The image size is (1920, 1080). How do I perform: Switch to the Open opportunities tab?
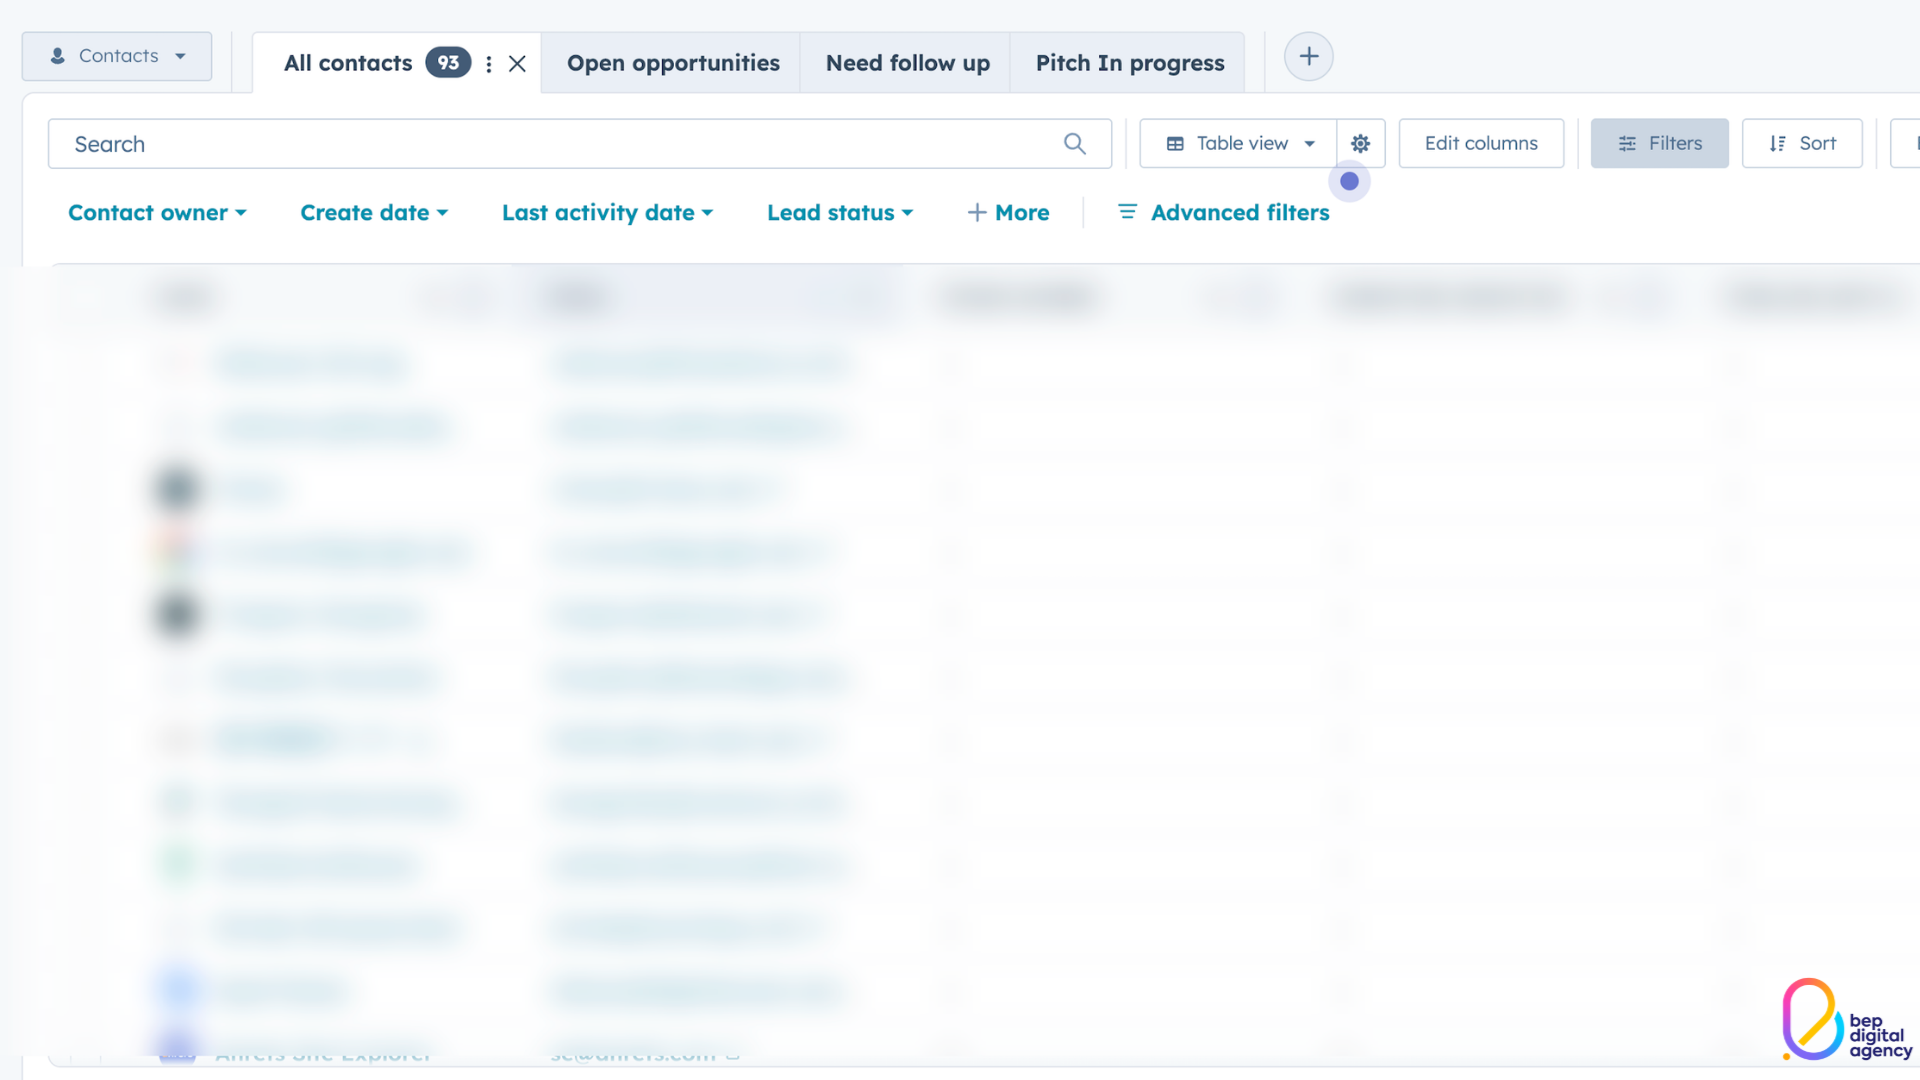(672, 64)
